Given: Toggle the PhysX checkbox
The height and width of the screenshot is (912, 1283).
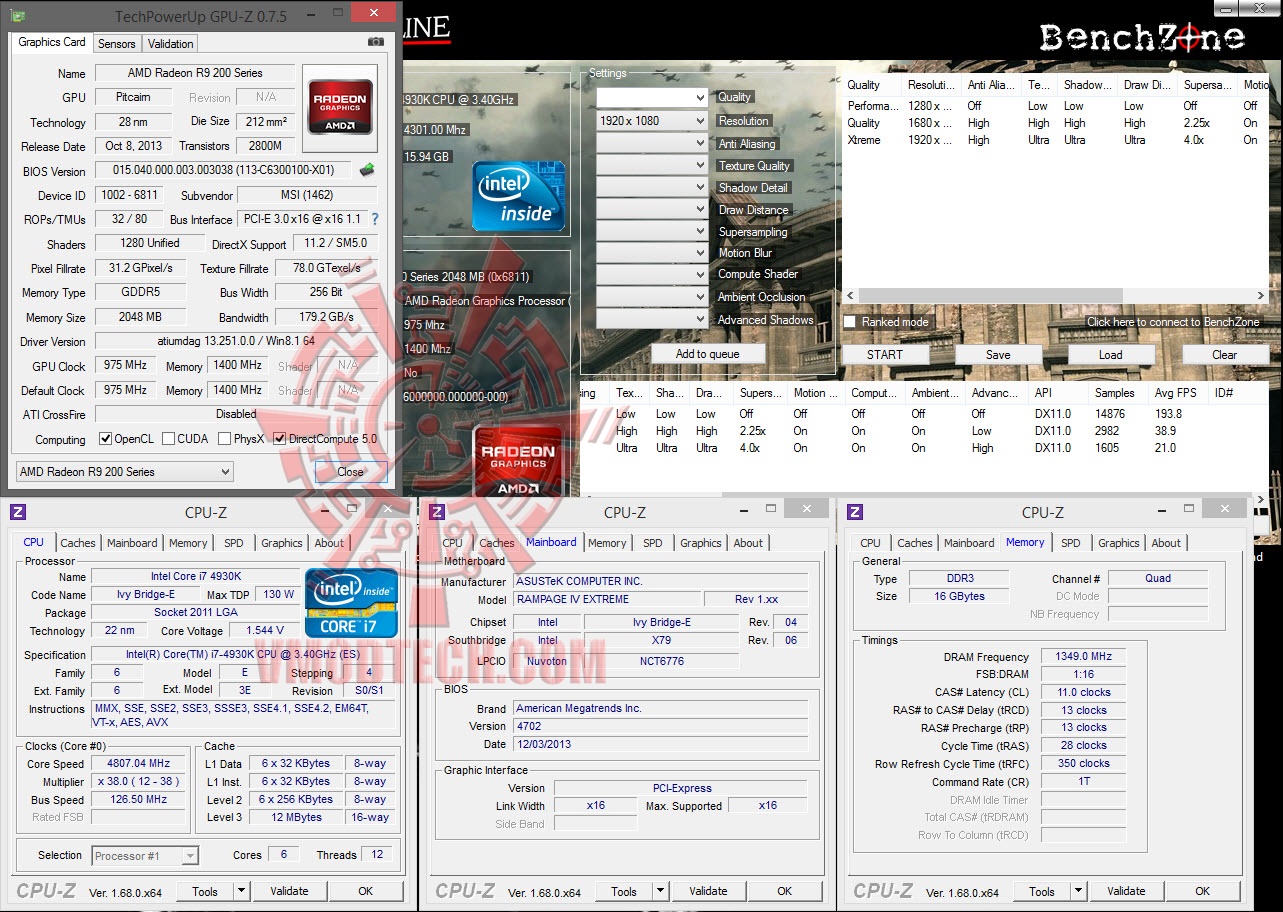Looking at the screenshot, I should (224, 439).
